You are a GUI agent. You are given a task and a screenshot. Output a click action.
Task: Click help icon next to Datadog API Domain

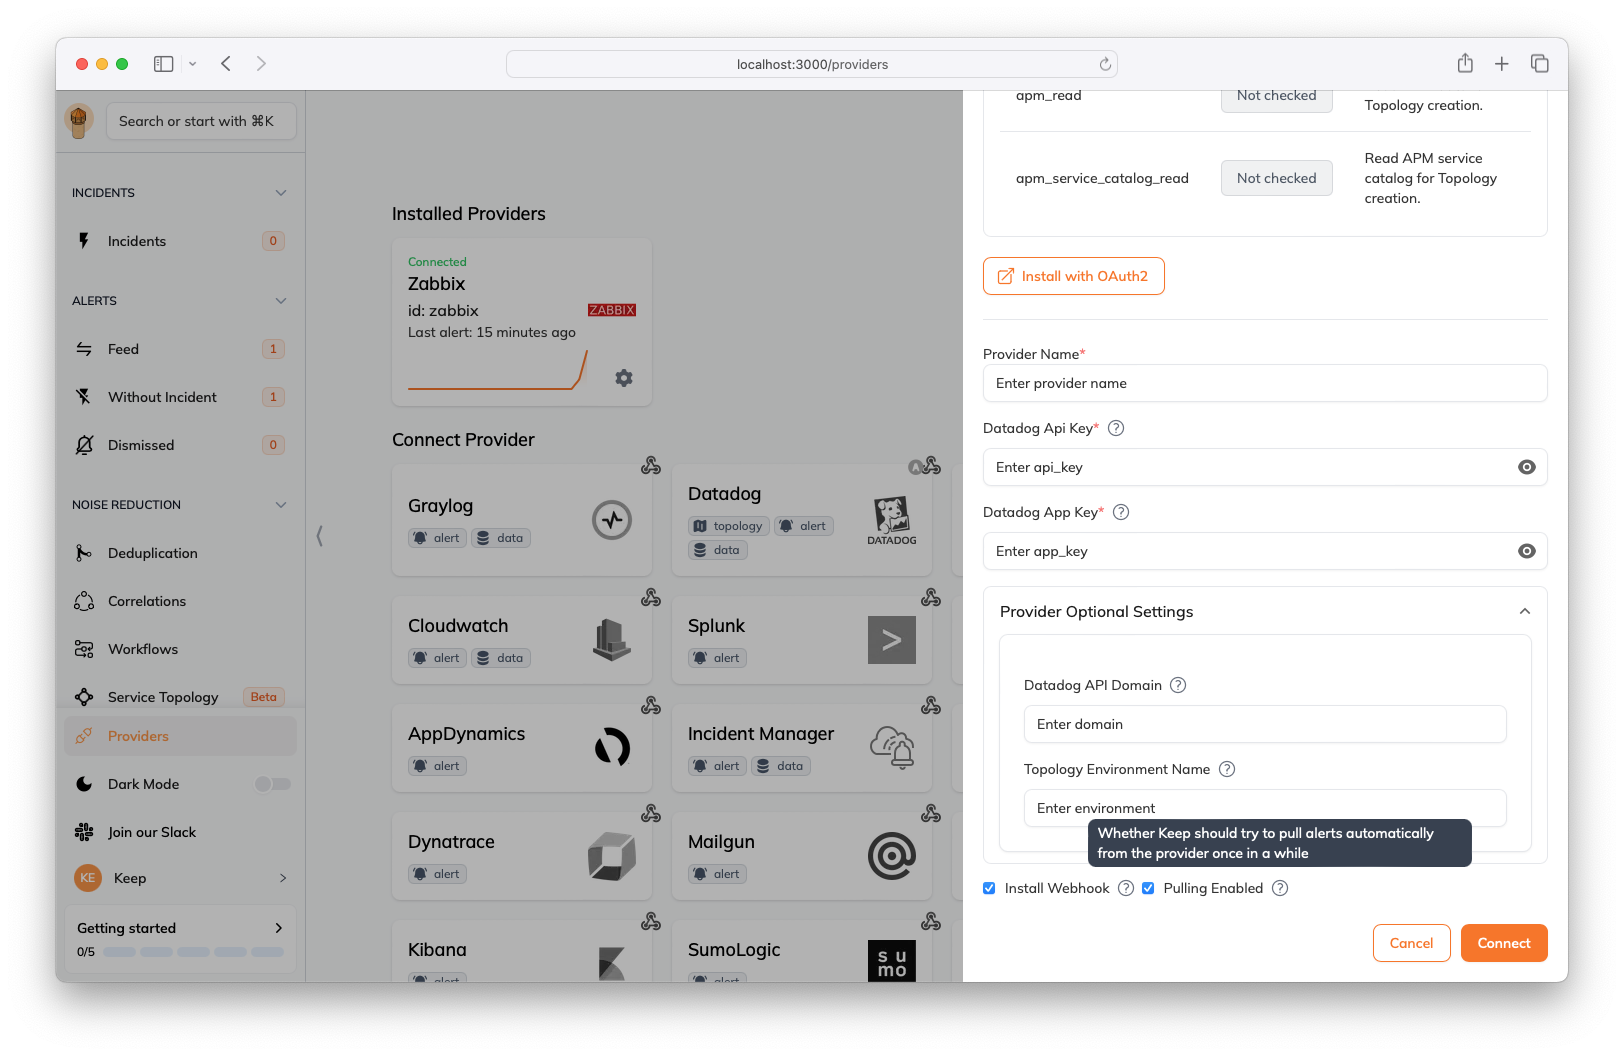(1178, 685)
